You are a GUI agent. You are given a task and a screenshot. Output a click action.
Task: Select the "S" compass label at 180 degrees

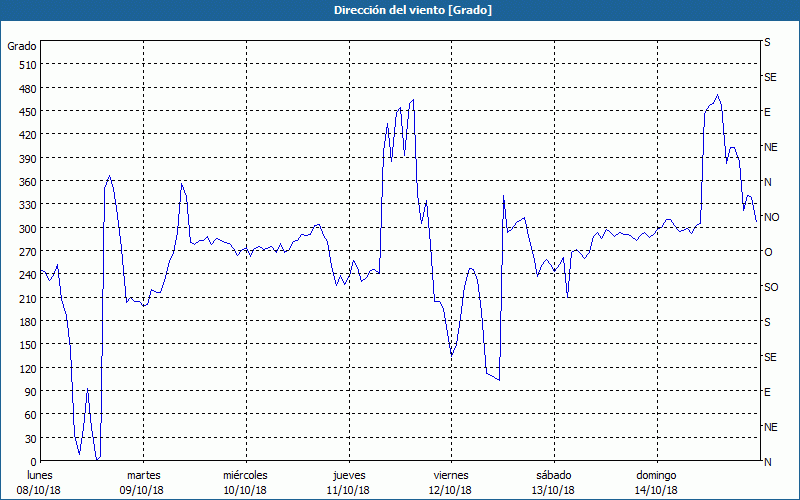767,322
